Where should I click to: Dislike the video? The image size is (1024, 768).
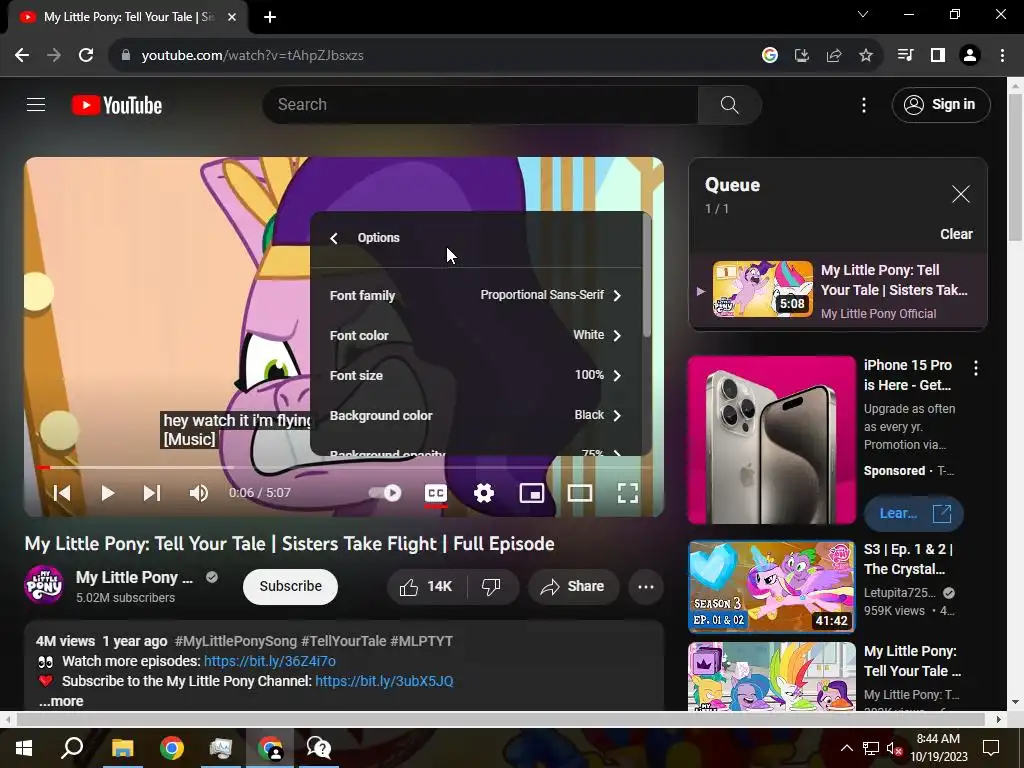(x=492, y=586)
